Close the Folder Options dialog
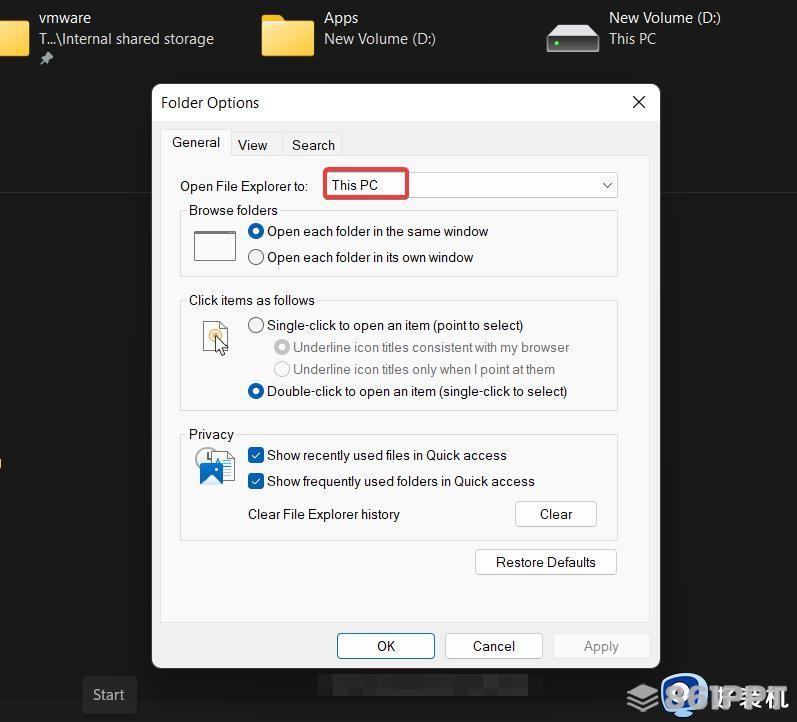Image resolution: width=797 pixels, height=722 pixels. (639, 102)
